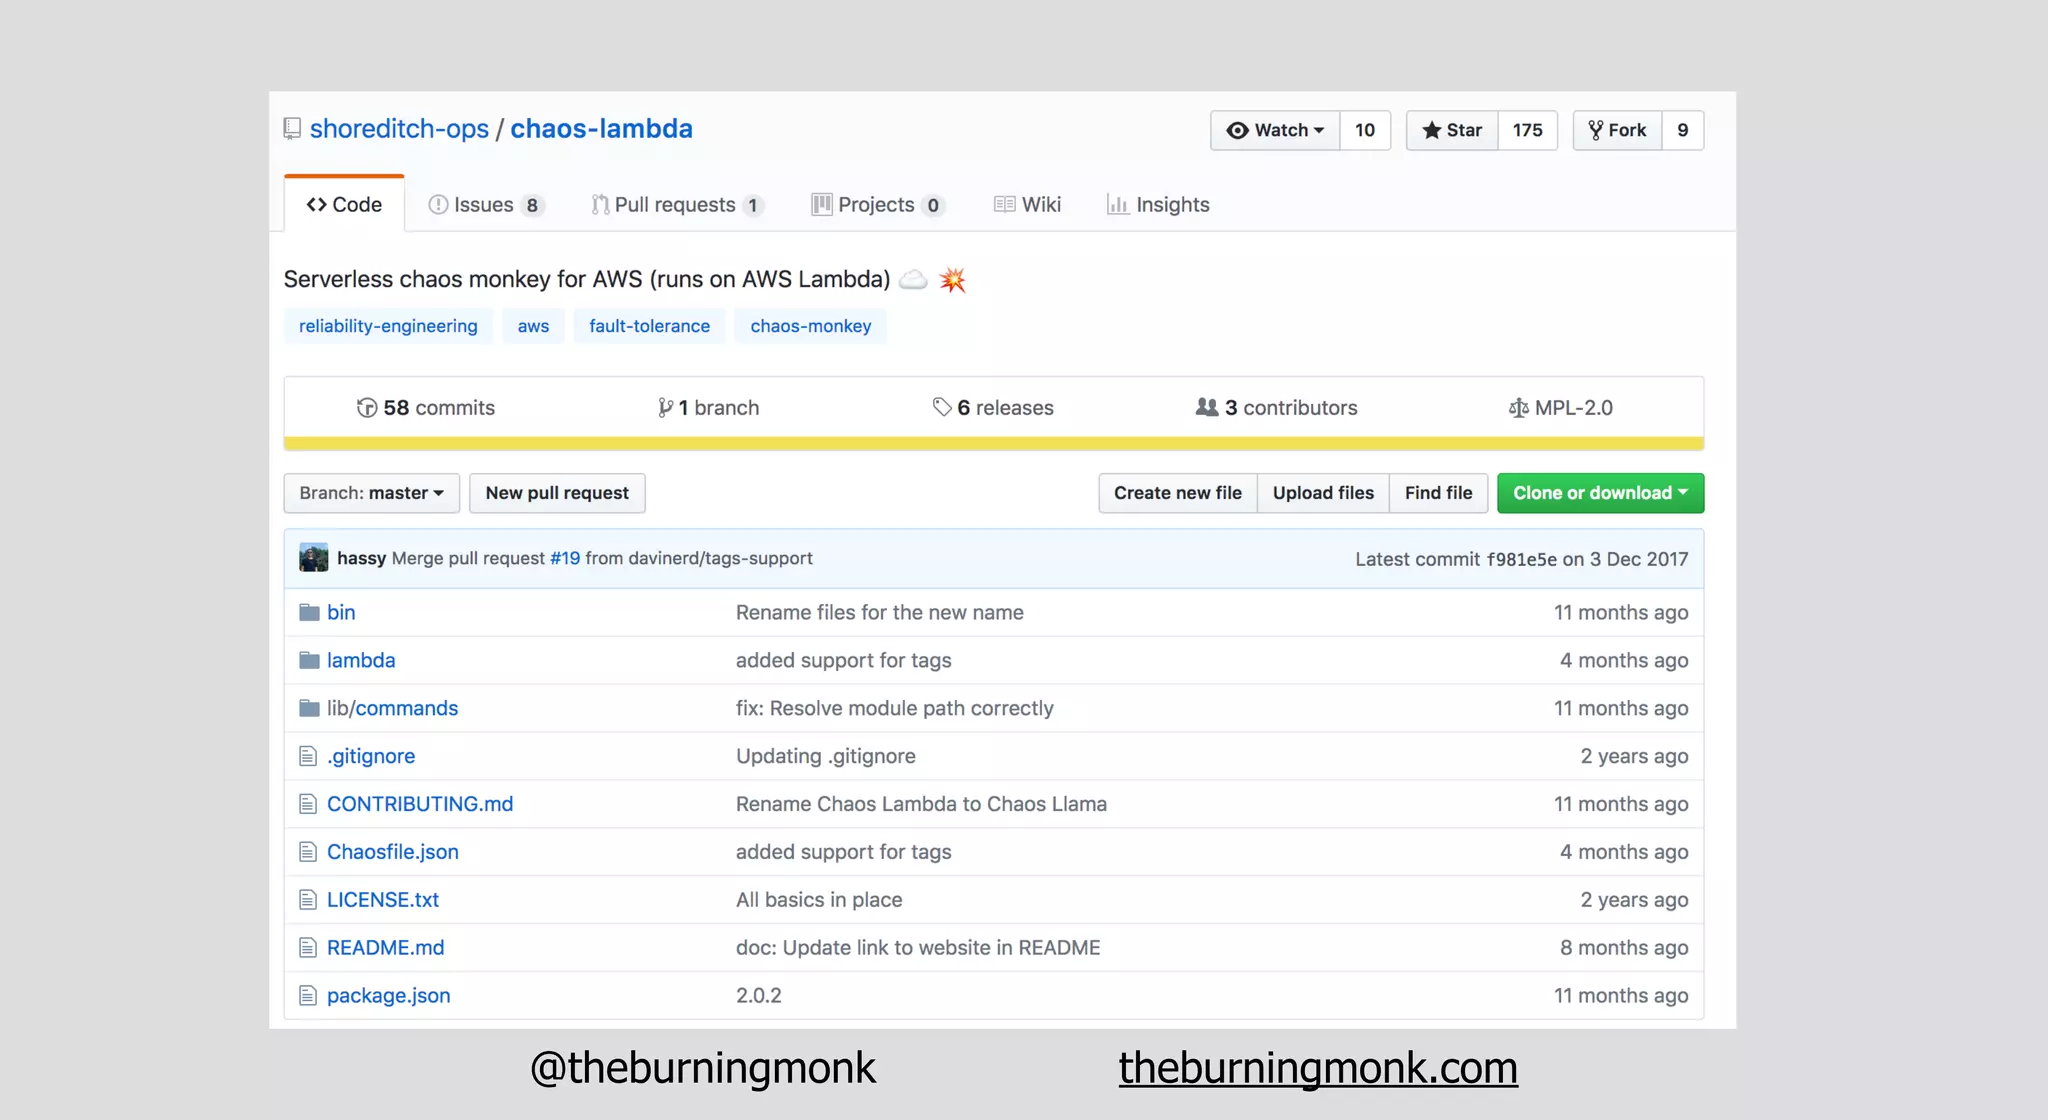
Task: Star the chaos-lambda repository
Action: [1452, 130]
